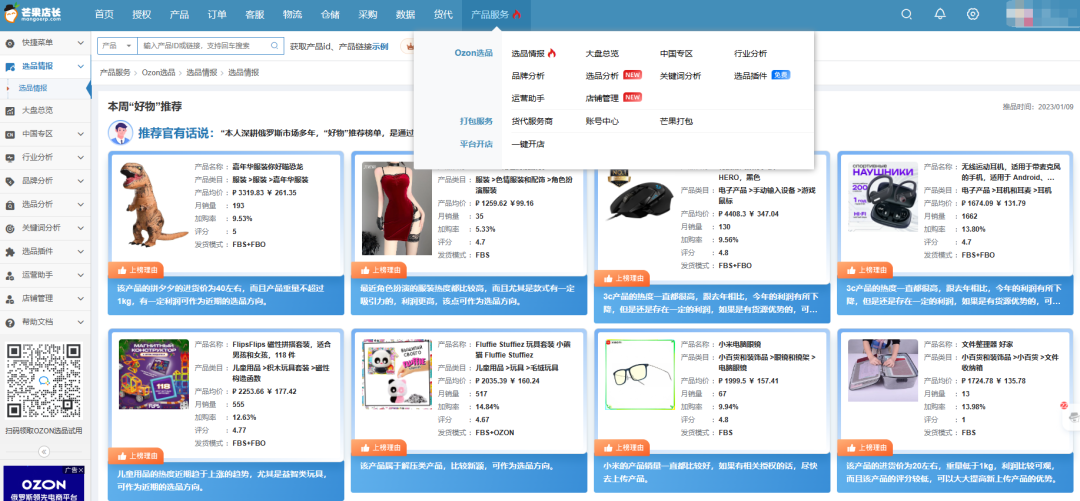
Task: Click 上榜理由 thumbs-up tag on the dinosaur costume card
Action: click(138, 270)
